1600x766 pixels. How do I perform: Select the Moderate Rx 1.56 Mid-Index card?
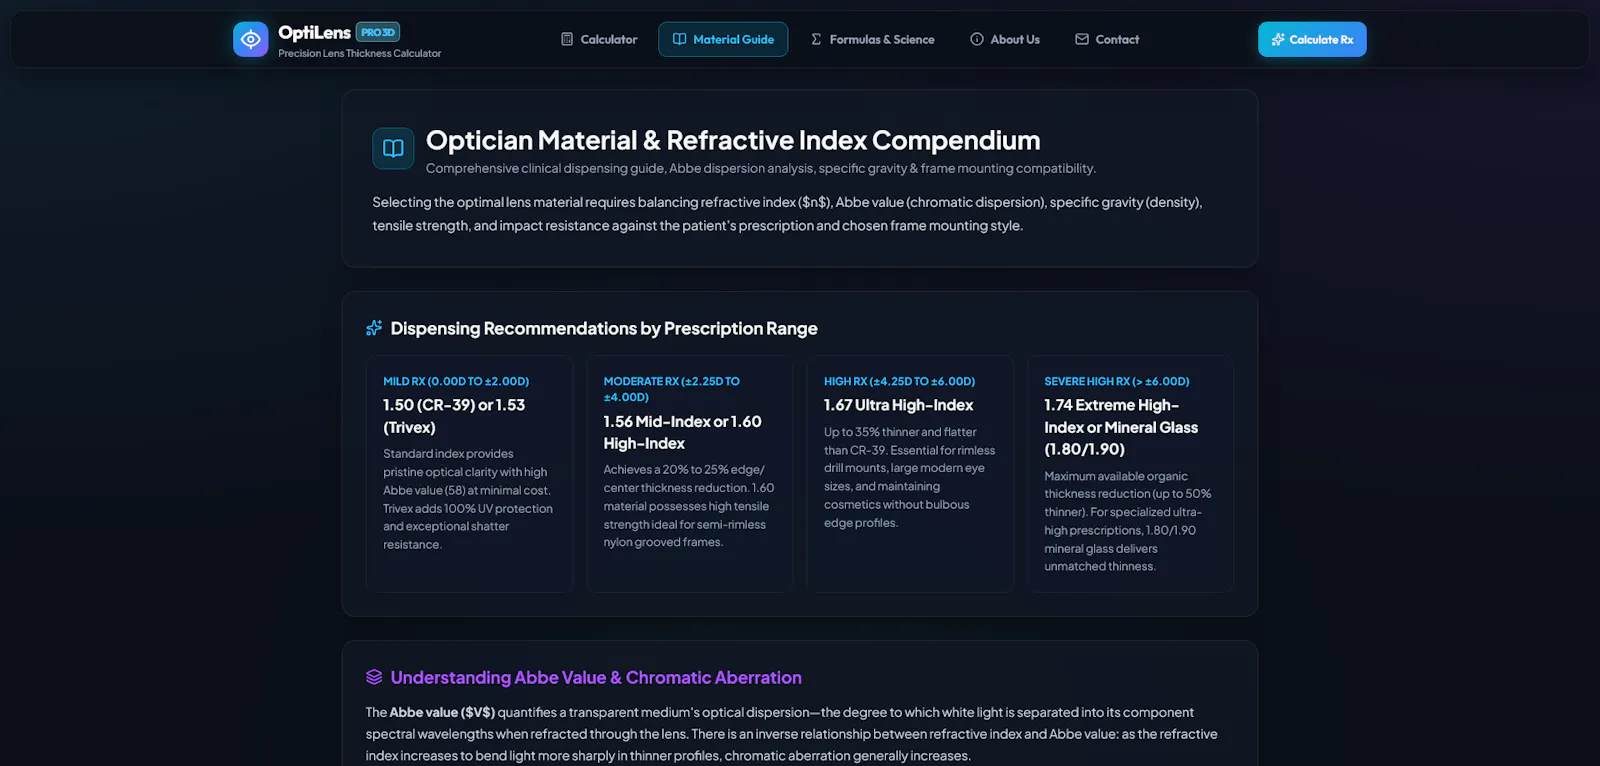pos(690,474)
